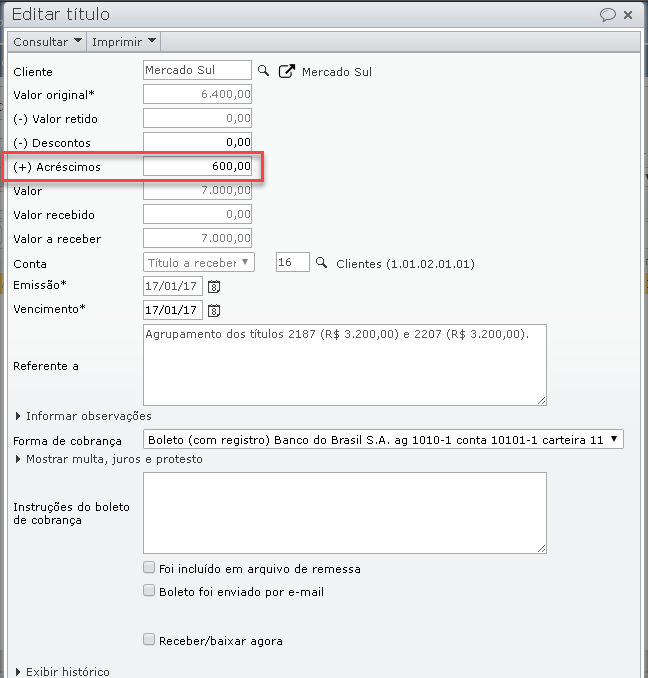Check 'Boleto foi enviado por e-mail'
Viewport: 648px width, 678px height.
[149, 590]
